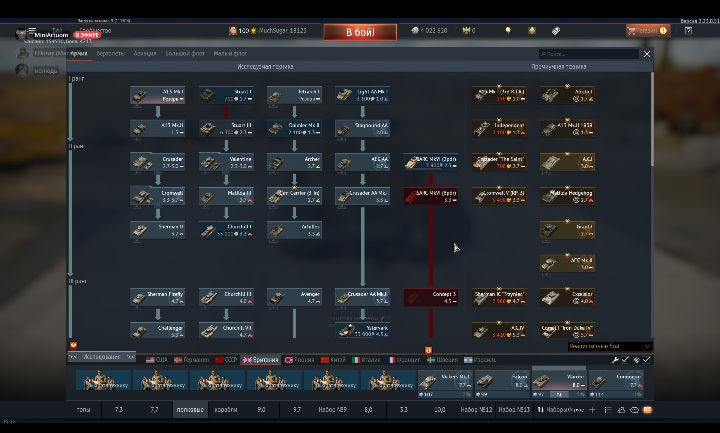The height and width of the screenshot is (433, 720).
Task: Select the Sherman Firefly card
Action: point(158,298)
